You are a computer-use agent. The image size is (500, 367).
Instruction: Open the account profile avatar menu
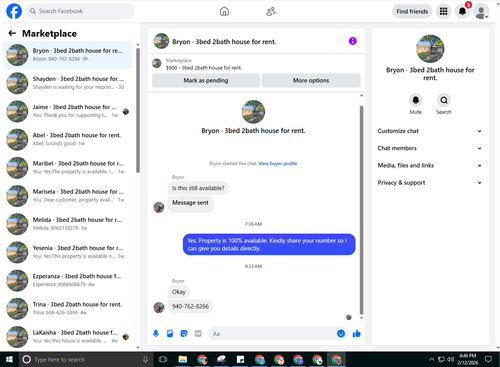tap(481, 11)
